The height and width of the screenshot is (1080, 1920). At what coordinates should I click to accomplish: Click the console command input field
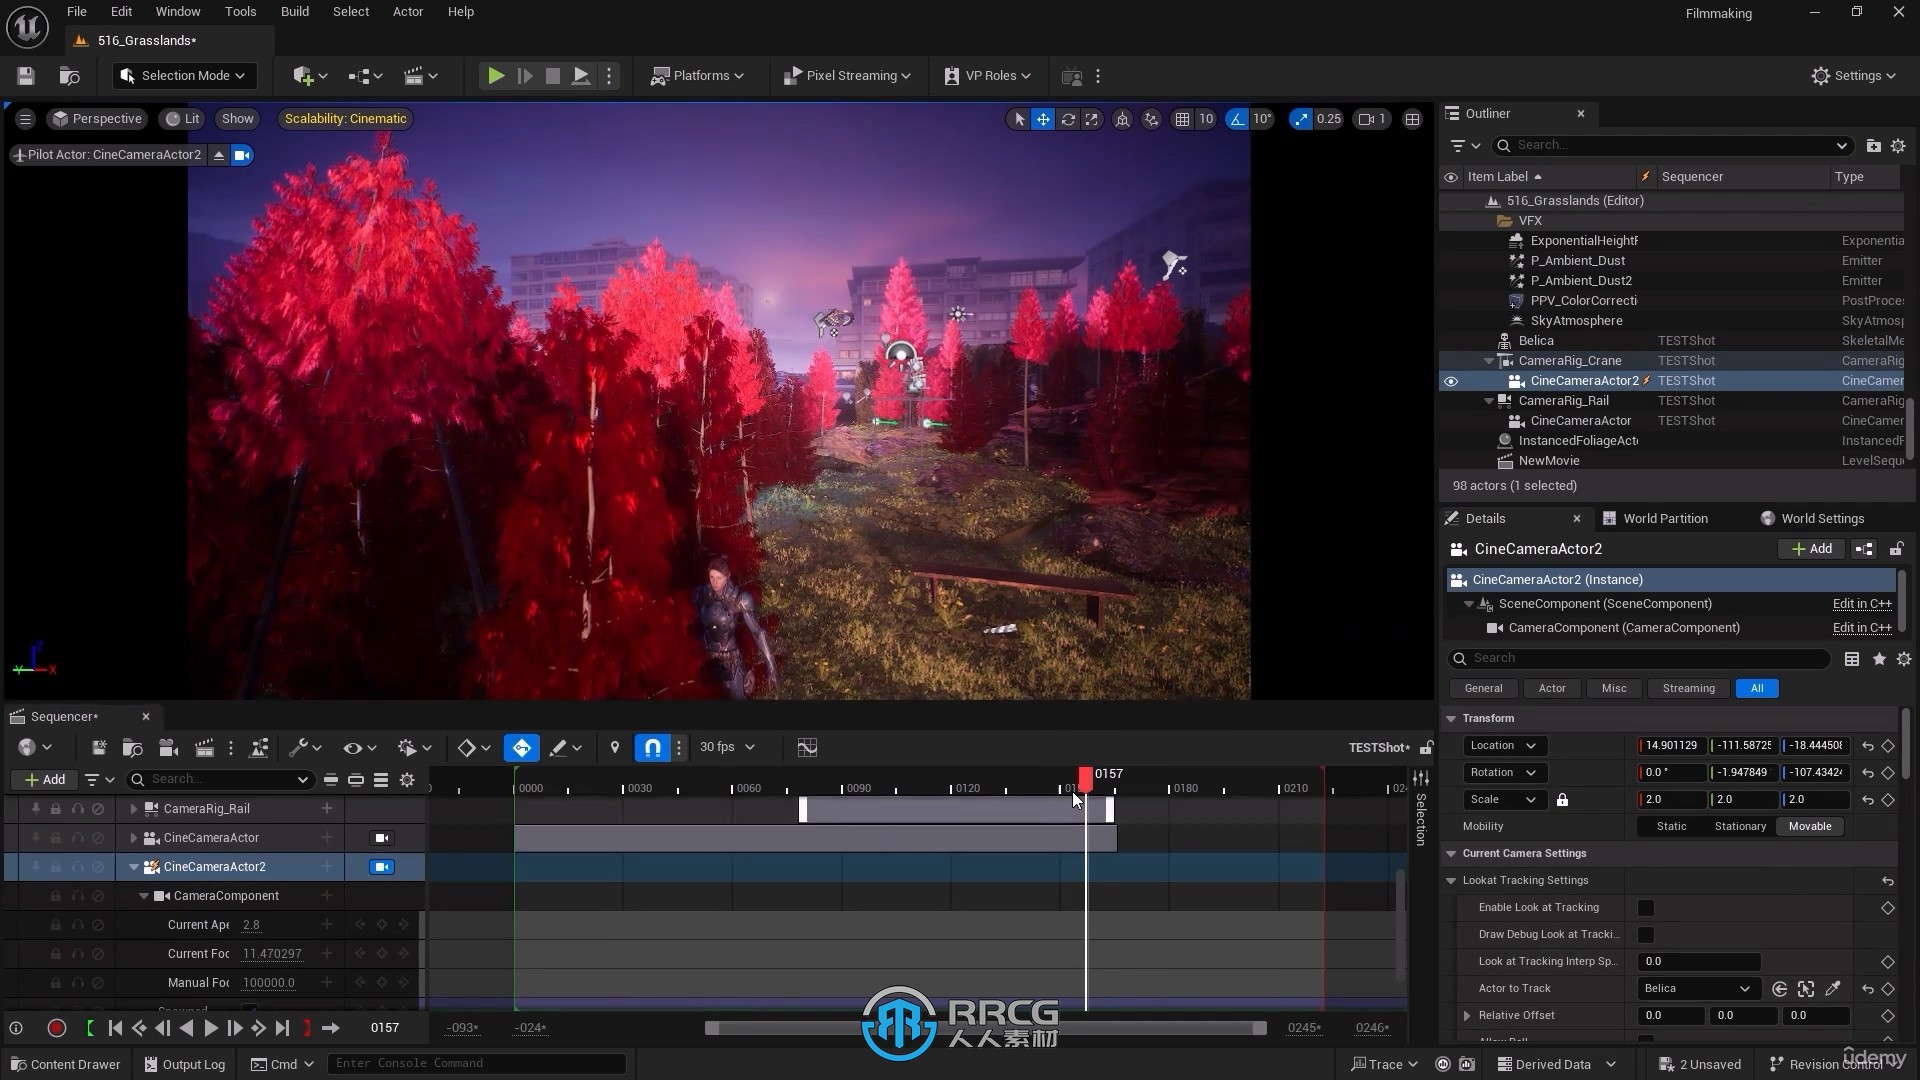477,1064
